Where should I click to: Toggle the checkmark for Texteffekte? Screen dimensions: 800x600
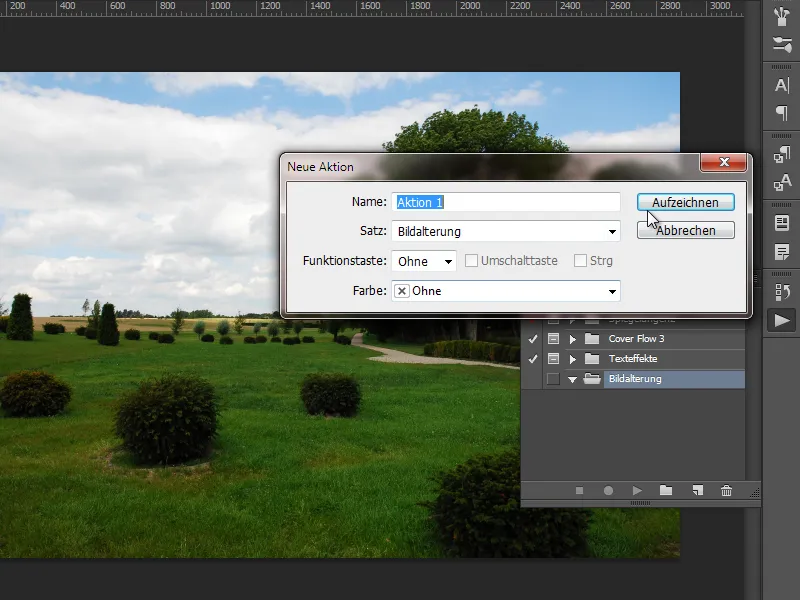point(533,359)
